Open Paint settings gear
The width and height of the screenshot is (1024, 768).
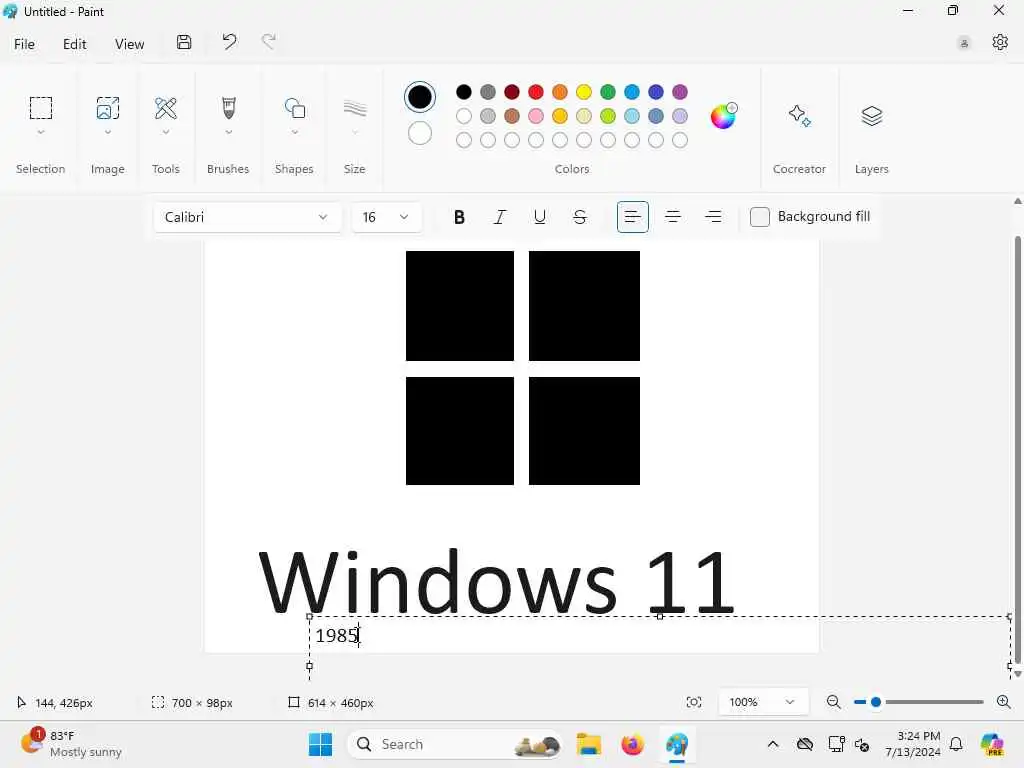point(1000,42)
